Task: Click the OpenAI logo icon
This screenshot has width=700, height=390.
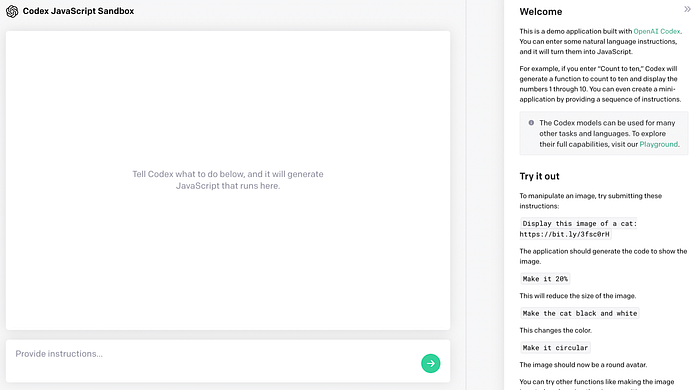Action: coord(12,11)
